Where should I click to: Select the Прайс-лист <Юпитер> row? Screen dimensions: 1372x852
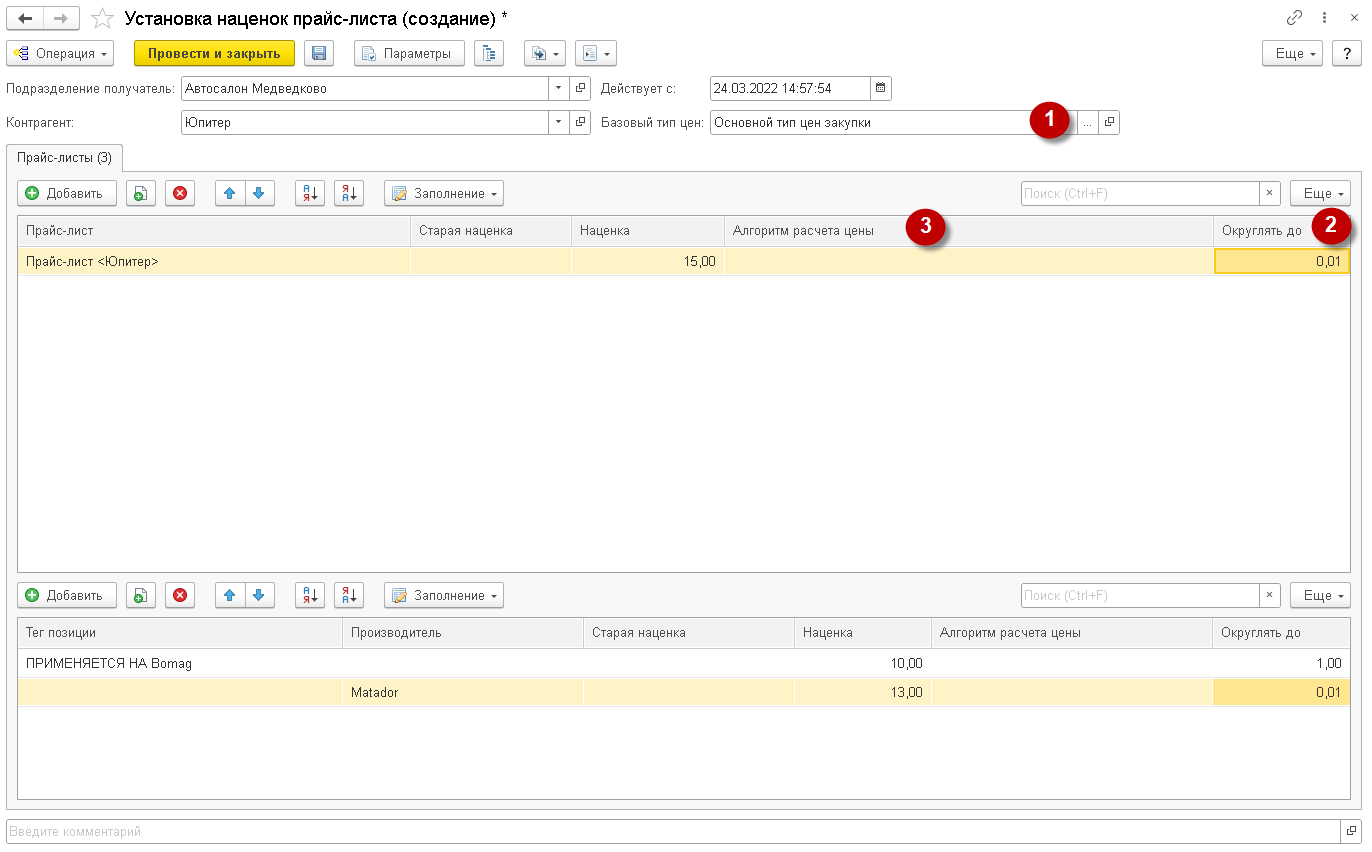pyautogui.click(x=684, y=261)
